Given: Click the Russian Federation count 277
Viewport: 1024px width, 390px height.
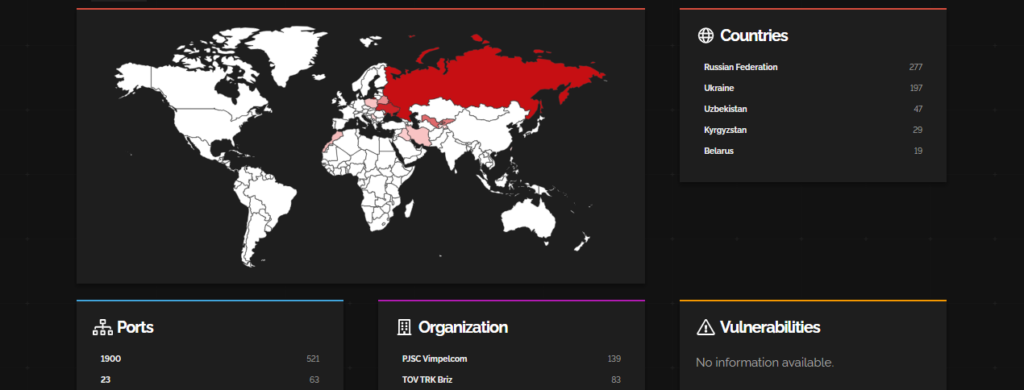Looking at the screenshot, I should click(x=916, y=67).
